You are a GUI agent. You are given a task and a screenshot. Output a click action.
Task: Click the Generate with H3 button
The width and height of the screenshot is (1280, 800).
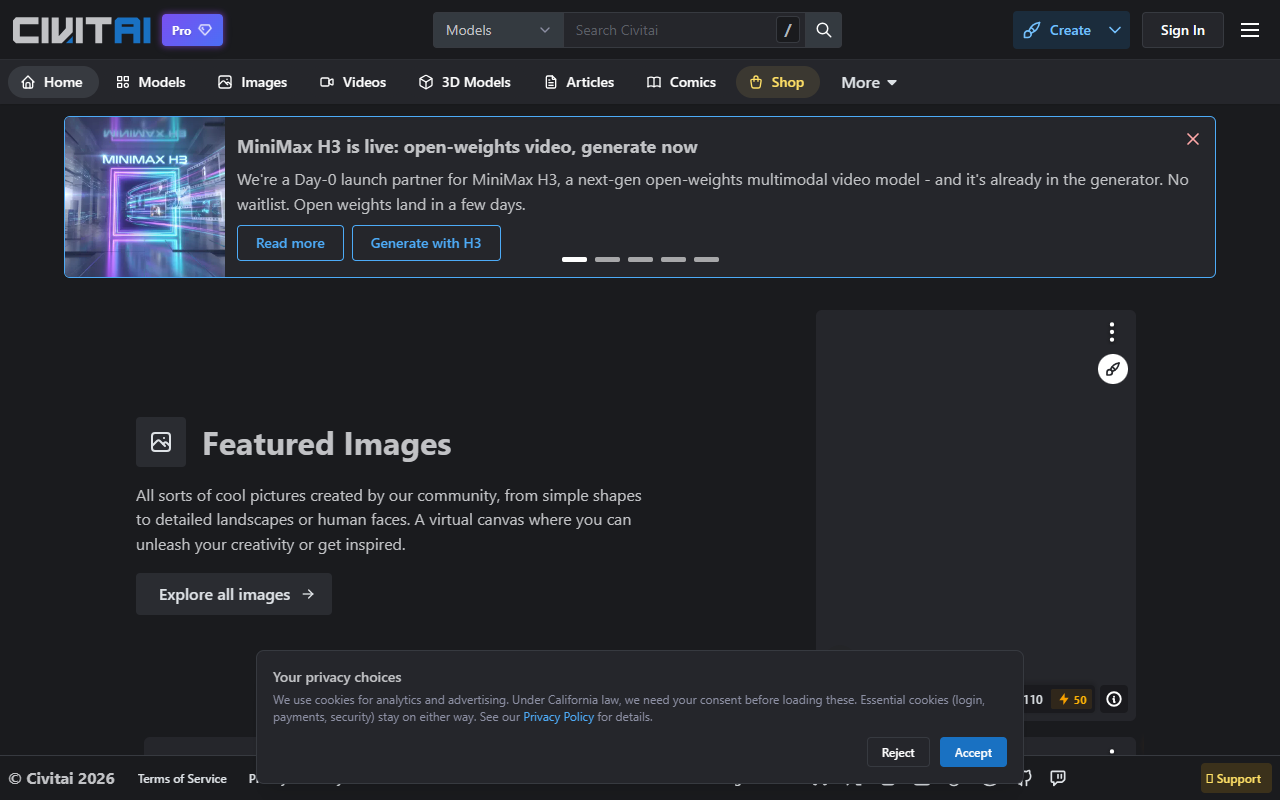(426, 243)
